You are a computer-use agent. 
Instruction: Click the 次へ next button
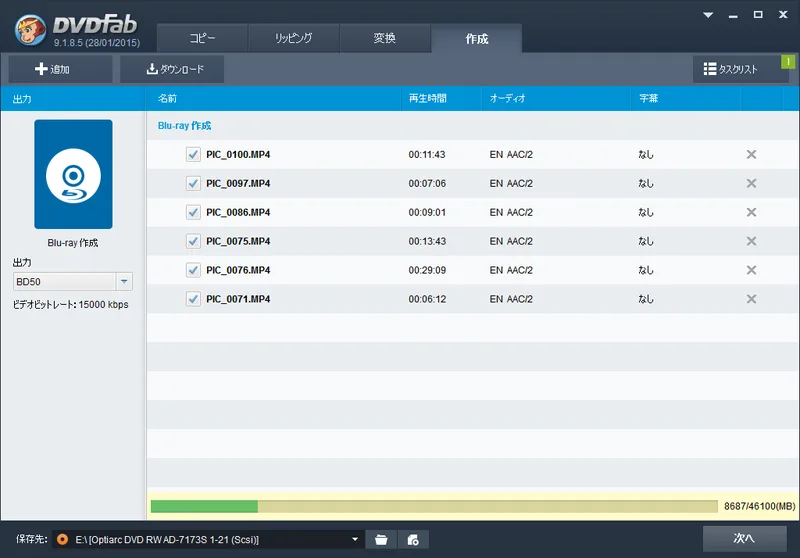pyautogui.click(x=744, y=539)
